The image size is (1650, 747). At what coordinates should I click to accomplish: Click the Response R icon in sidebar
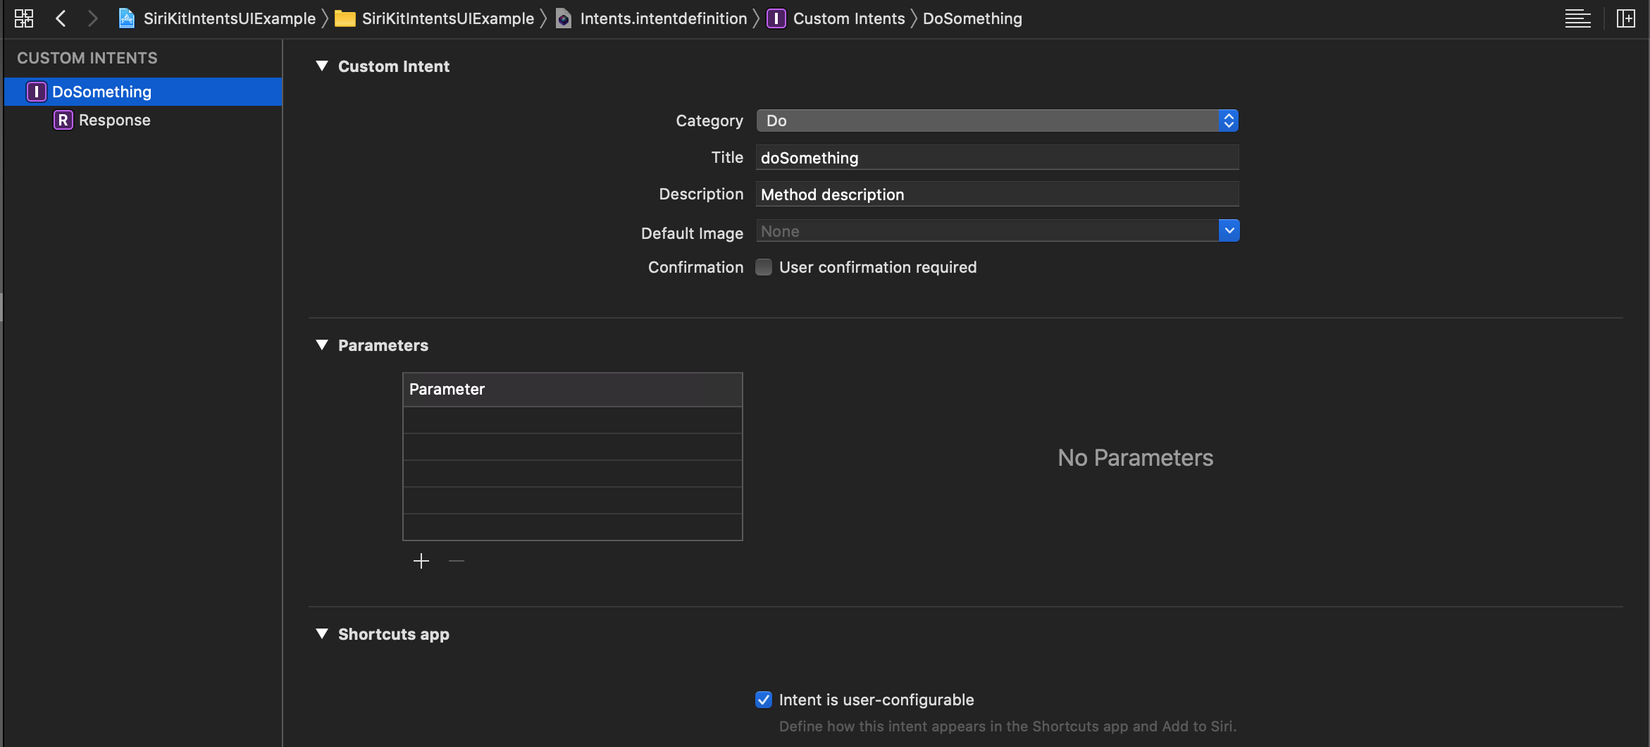tap(63, 120)
